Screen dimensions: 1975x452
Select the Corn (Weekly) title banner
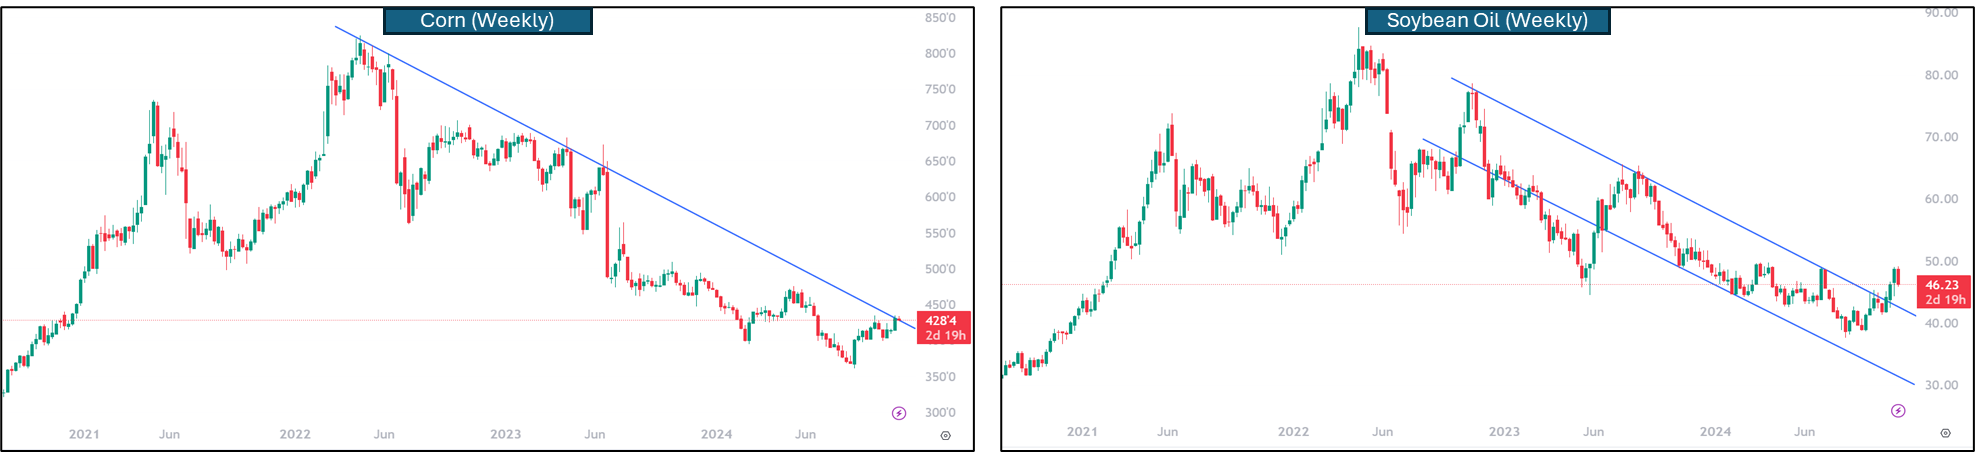tap(487, 20)
